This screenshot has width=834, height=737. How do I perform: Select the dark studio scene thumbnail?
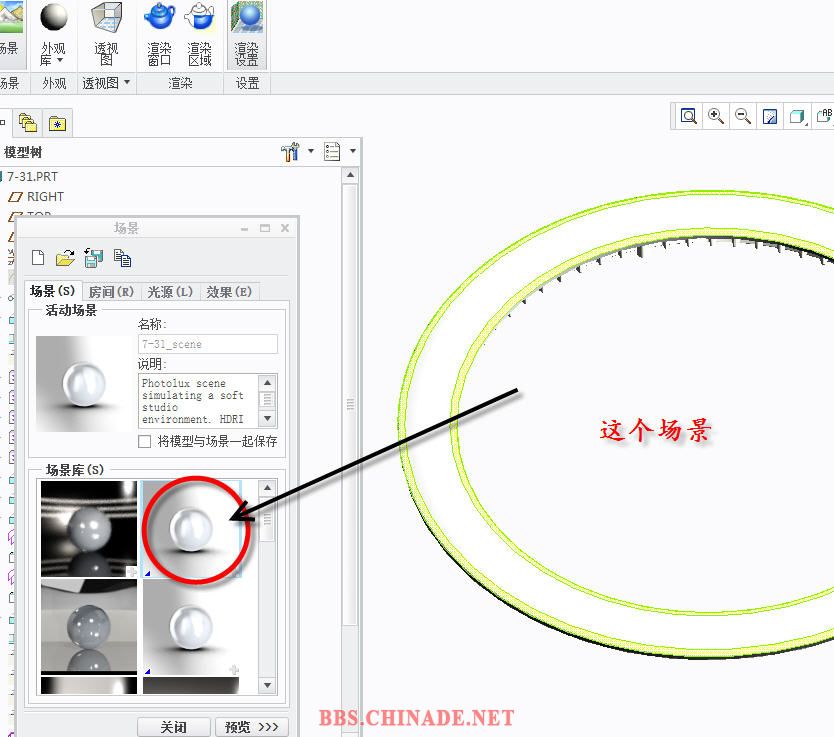[89, 529]
